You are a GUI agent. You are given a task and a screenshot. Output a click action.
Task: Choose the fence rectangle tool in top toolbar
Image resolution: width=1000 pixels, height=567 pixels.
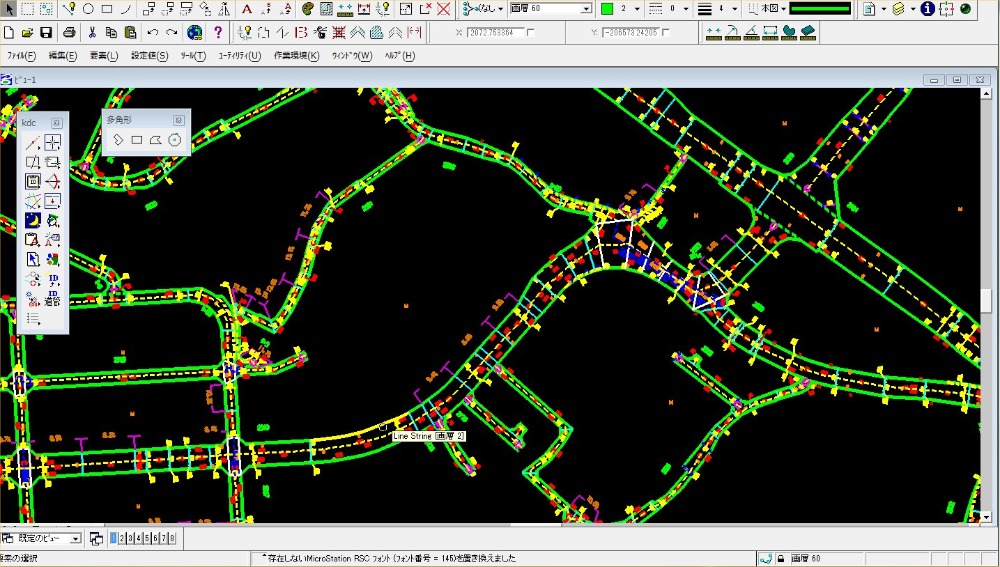pyautogui.click(x=27, y=9)
